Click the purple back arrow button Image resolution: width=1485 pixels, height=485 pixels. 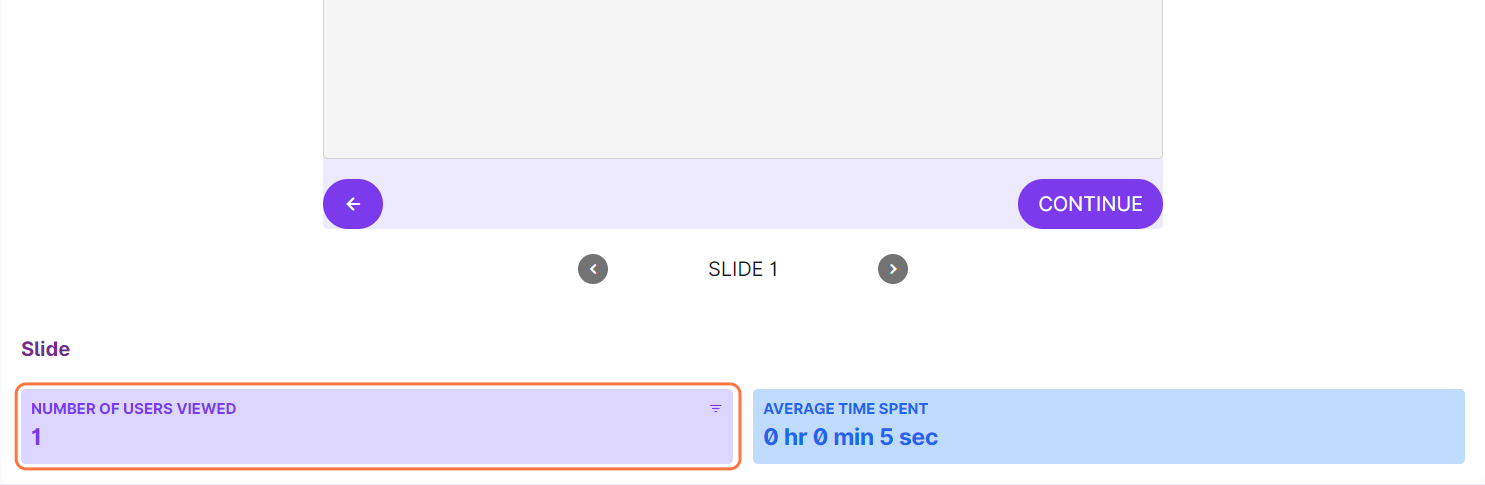[353, 204]
